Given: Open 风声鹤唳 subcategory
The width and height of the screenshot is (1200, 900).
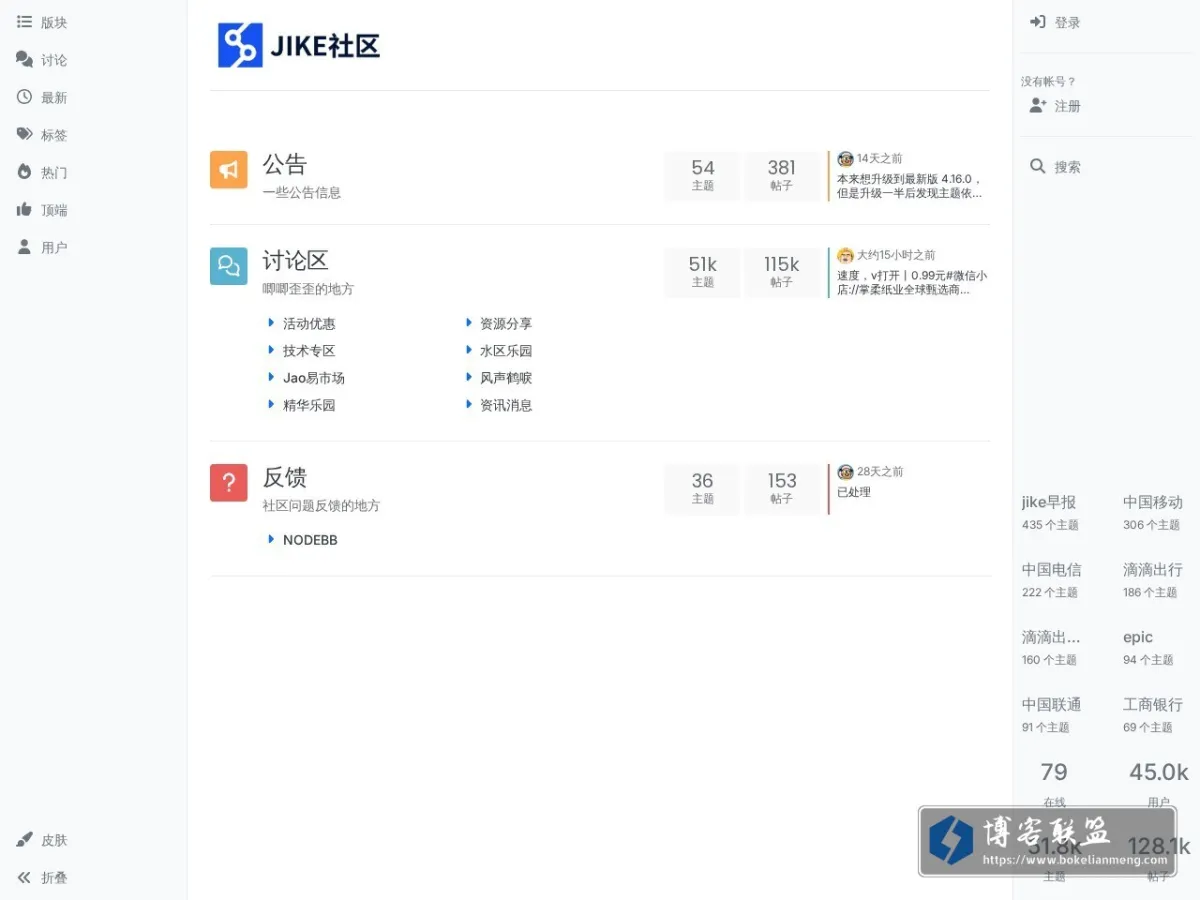Looking at the screenshot, I should tap(506, 377).
